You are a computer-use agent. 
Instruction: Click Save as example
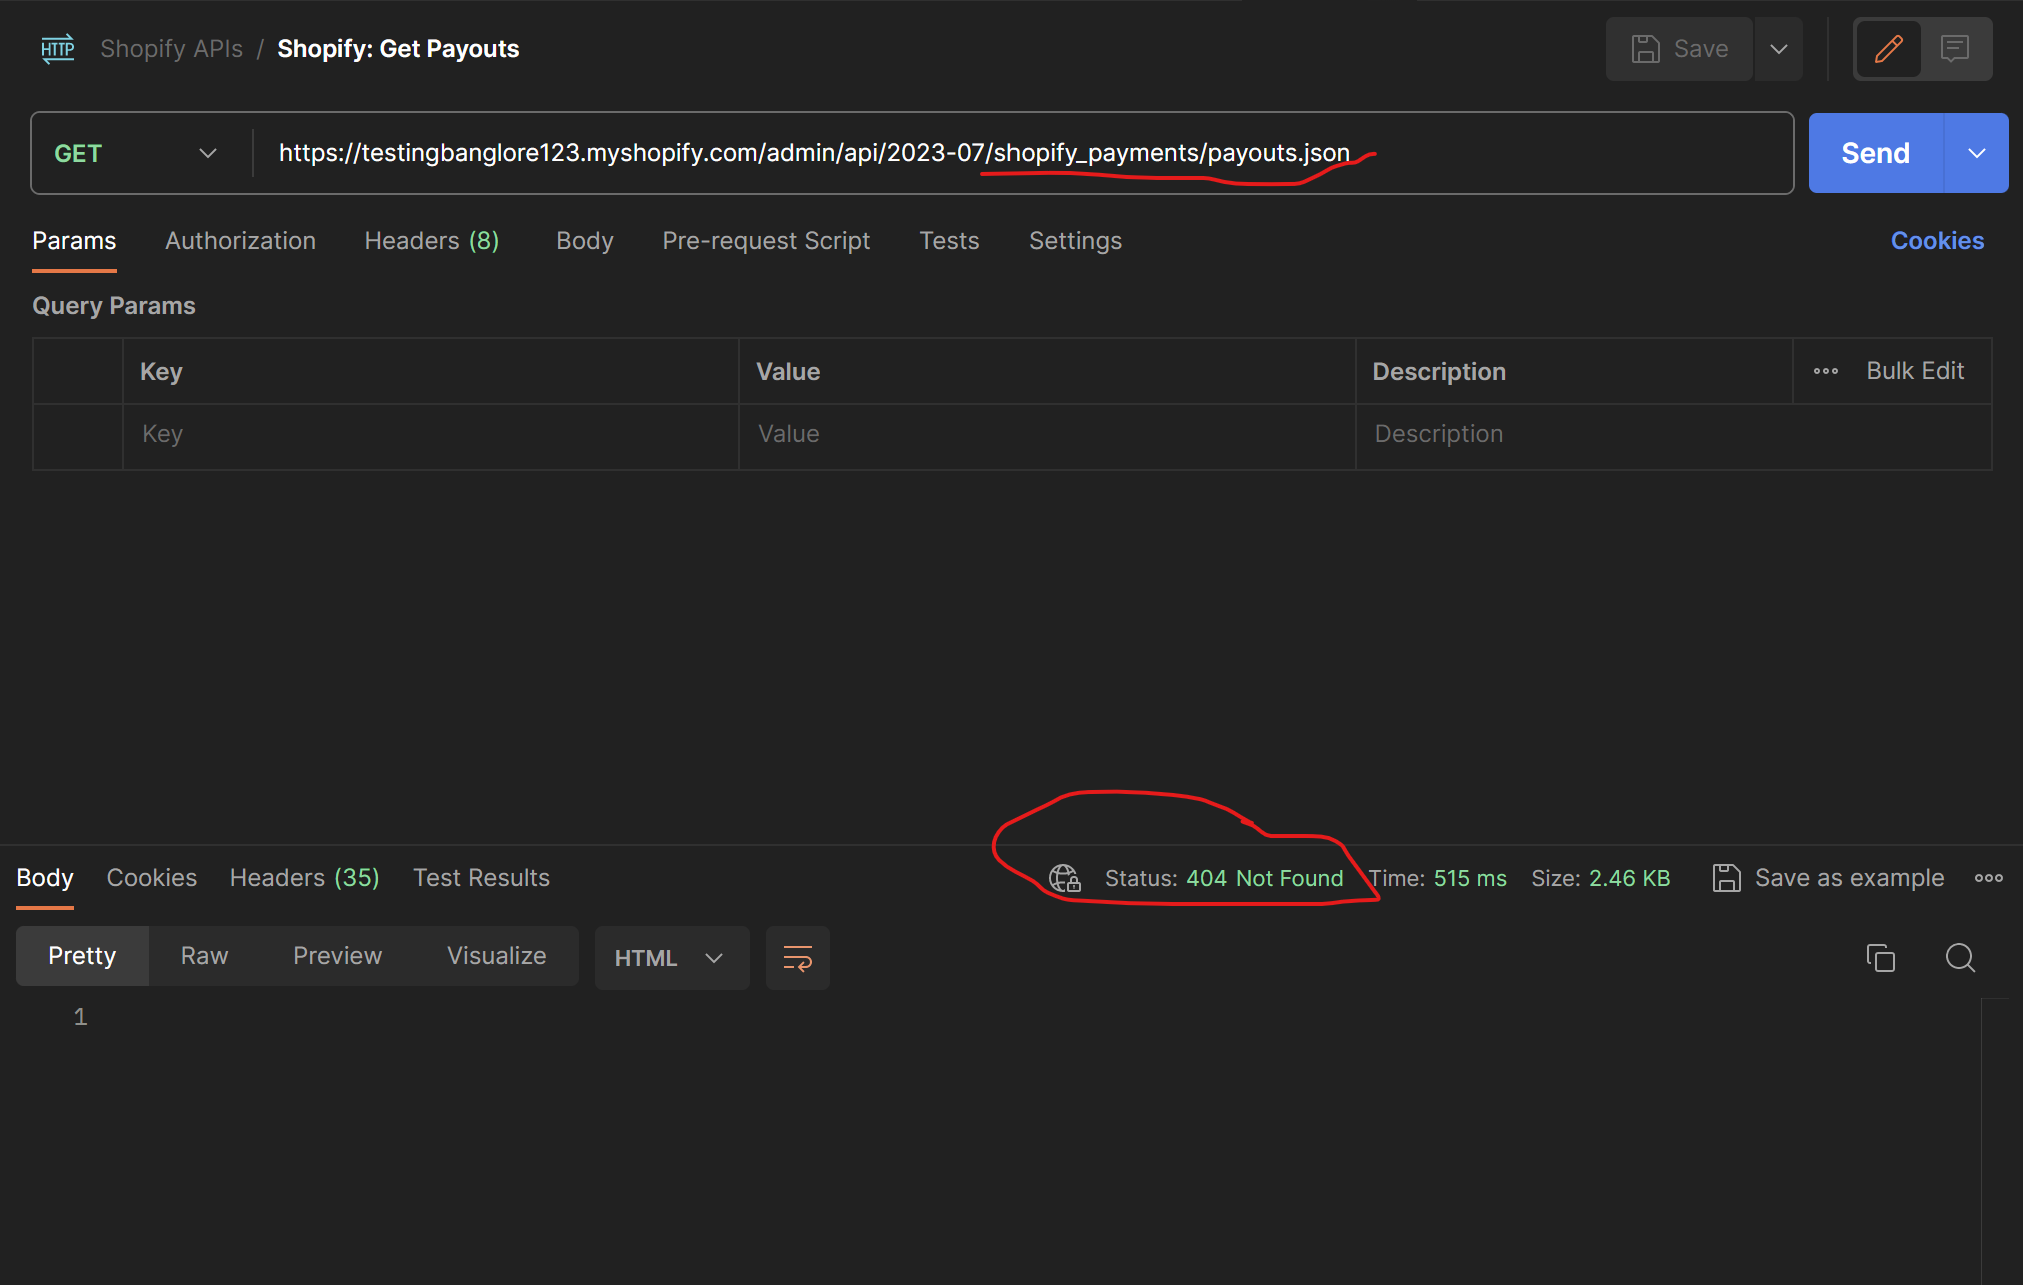[x=1828, y=878]
